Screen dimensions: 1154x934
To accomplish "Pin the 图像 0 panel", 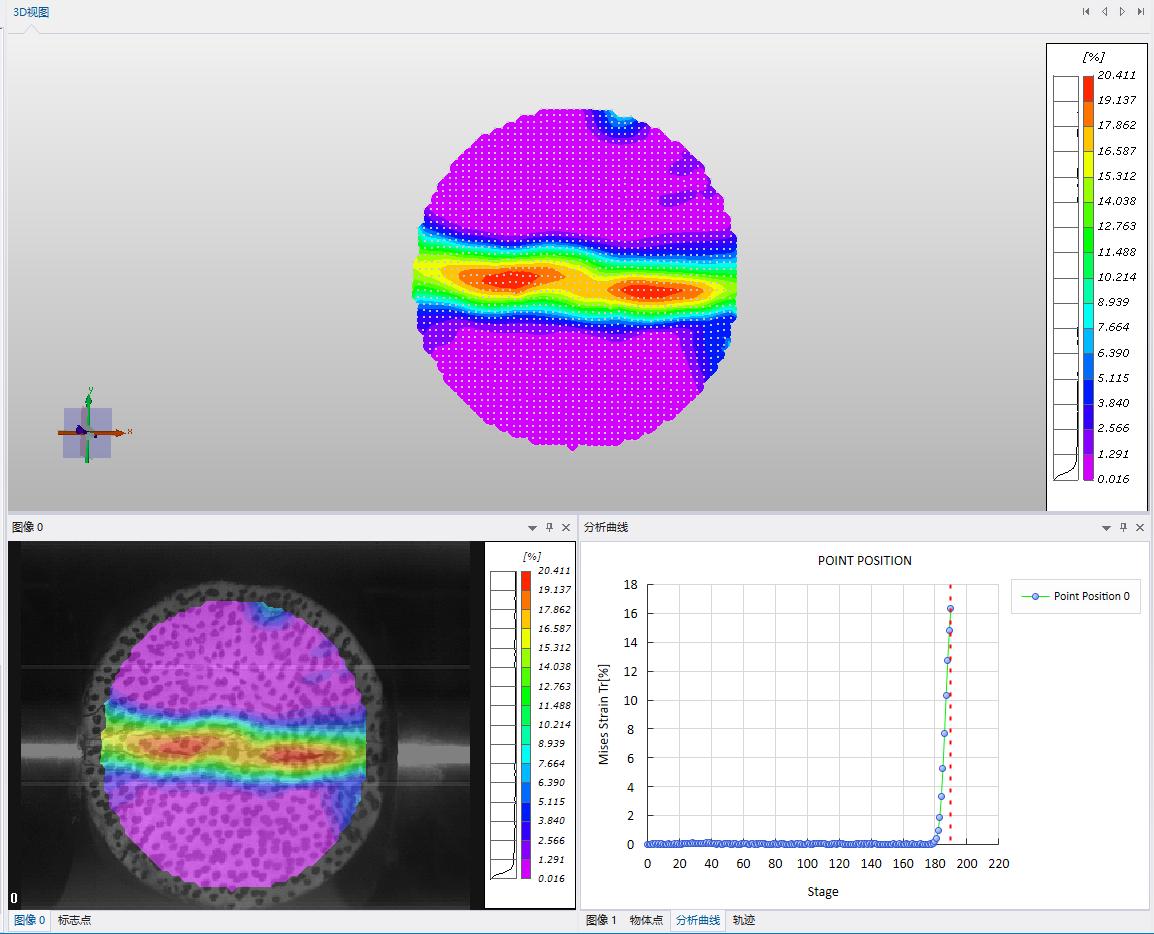I will point(549,527).
